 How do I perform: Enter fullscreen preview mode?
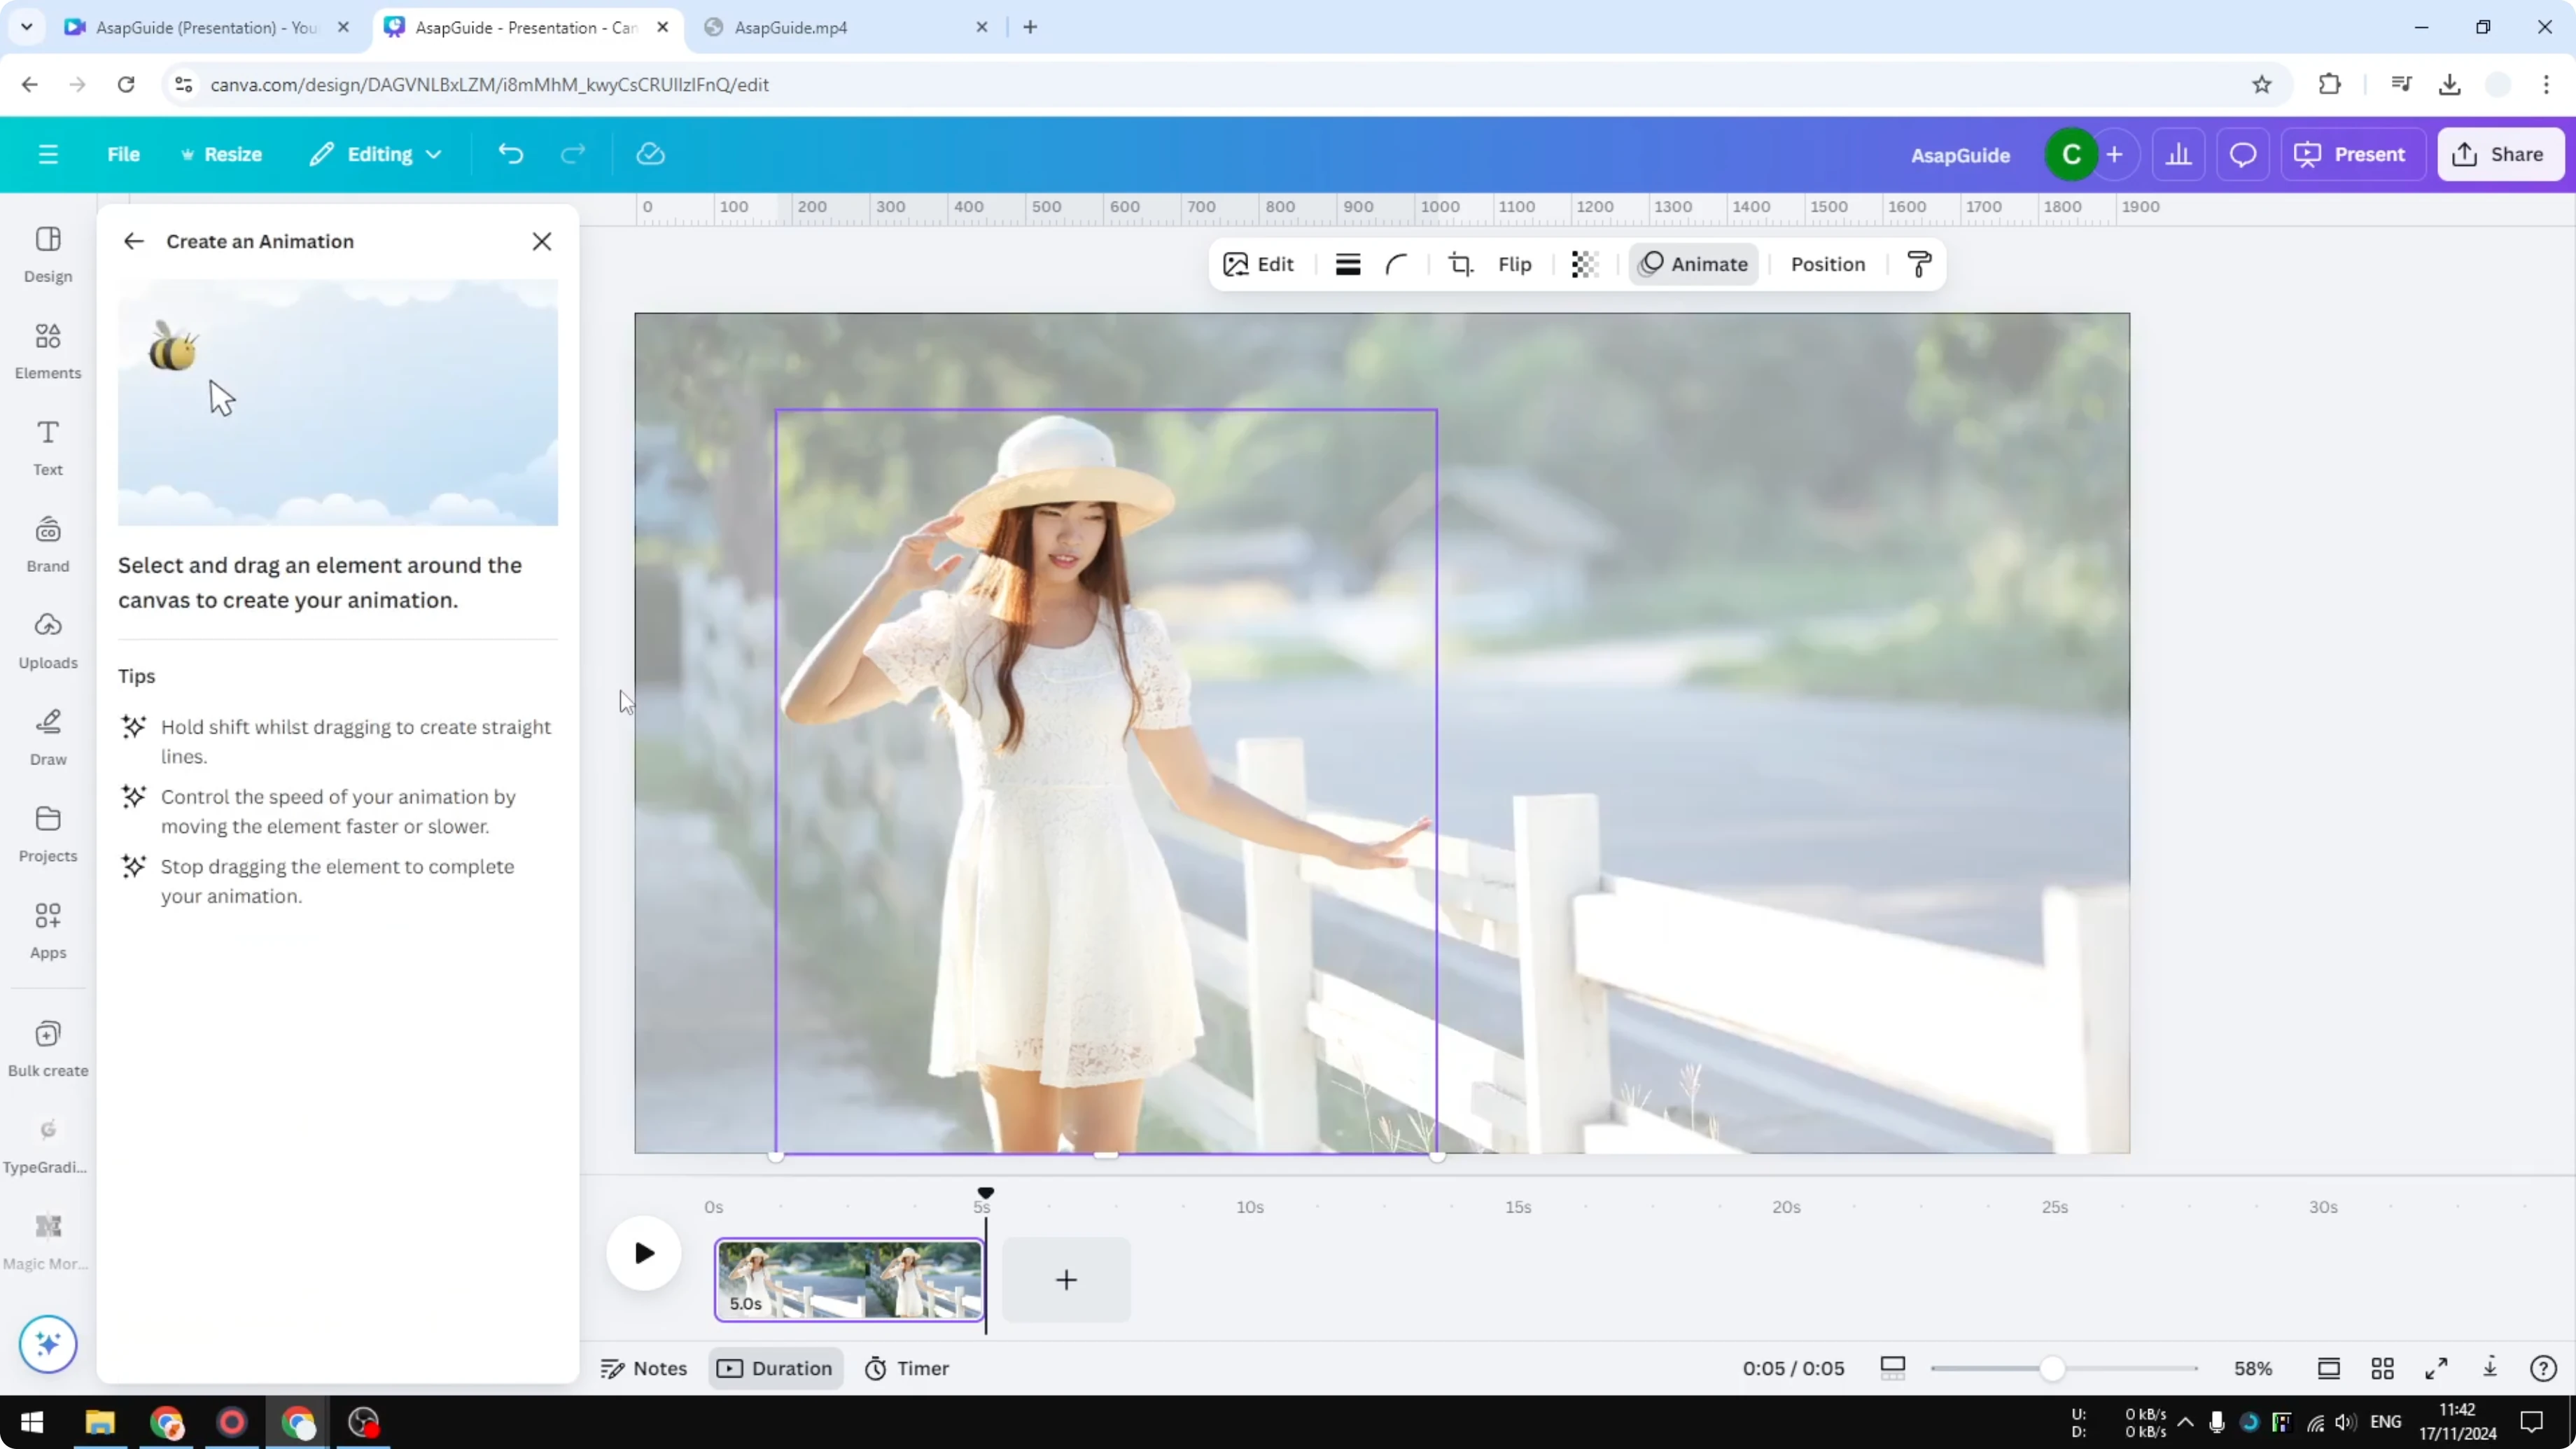point(2436,1368)
